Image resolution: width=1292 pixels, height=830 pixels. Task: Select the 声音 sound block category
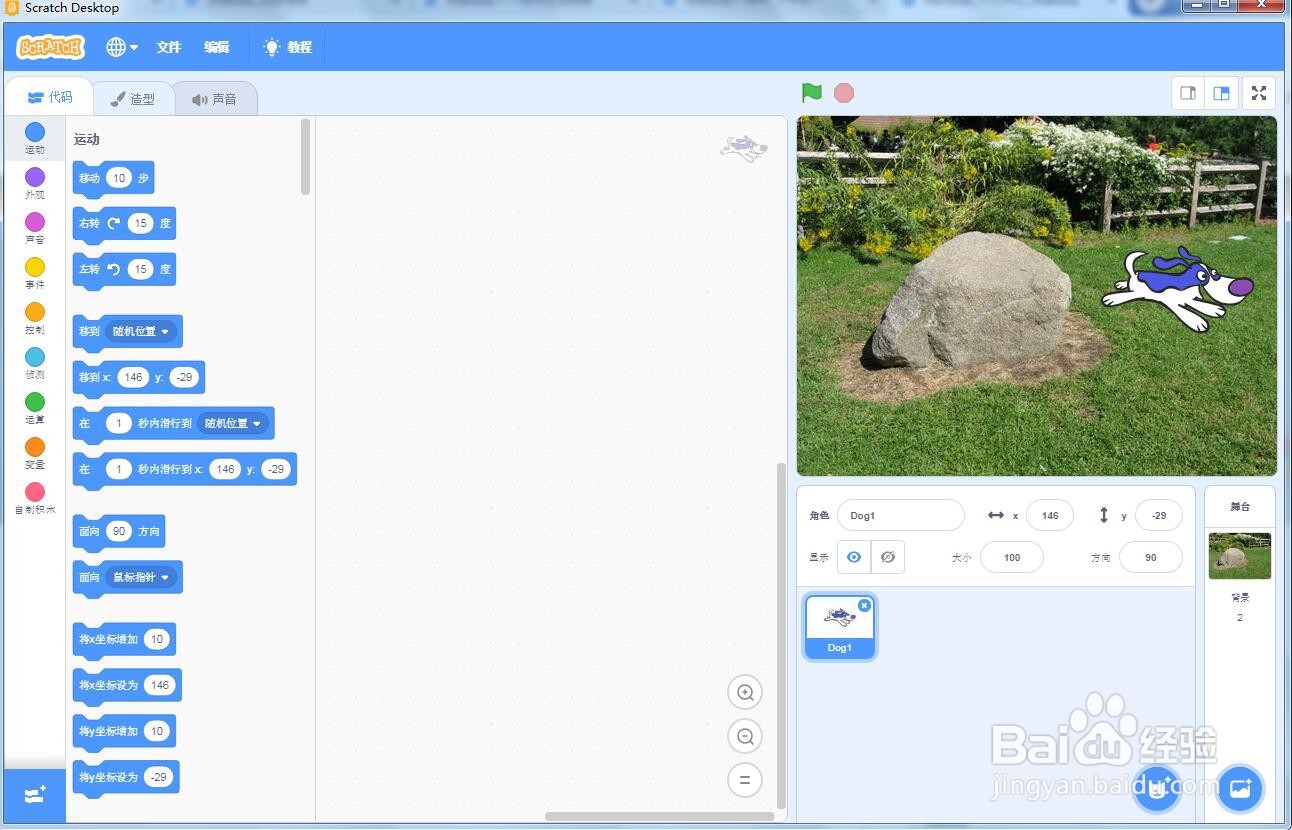coord(35,228)
